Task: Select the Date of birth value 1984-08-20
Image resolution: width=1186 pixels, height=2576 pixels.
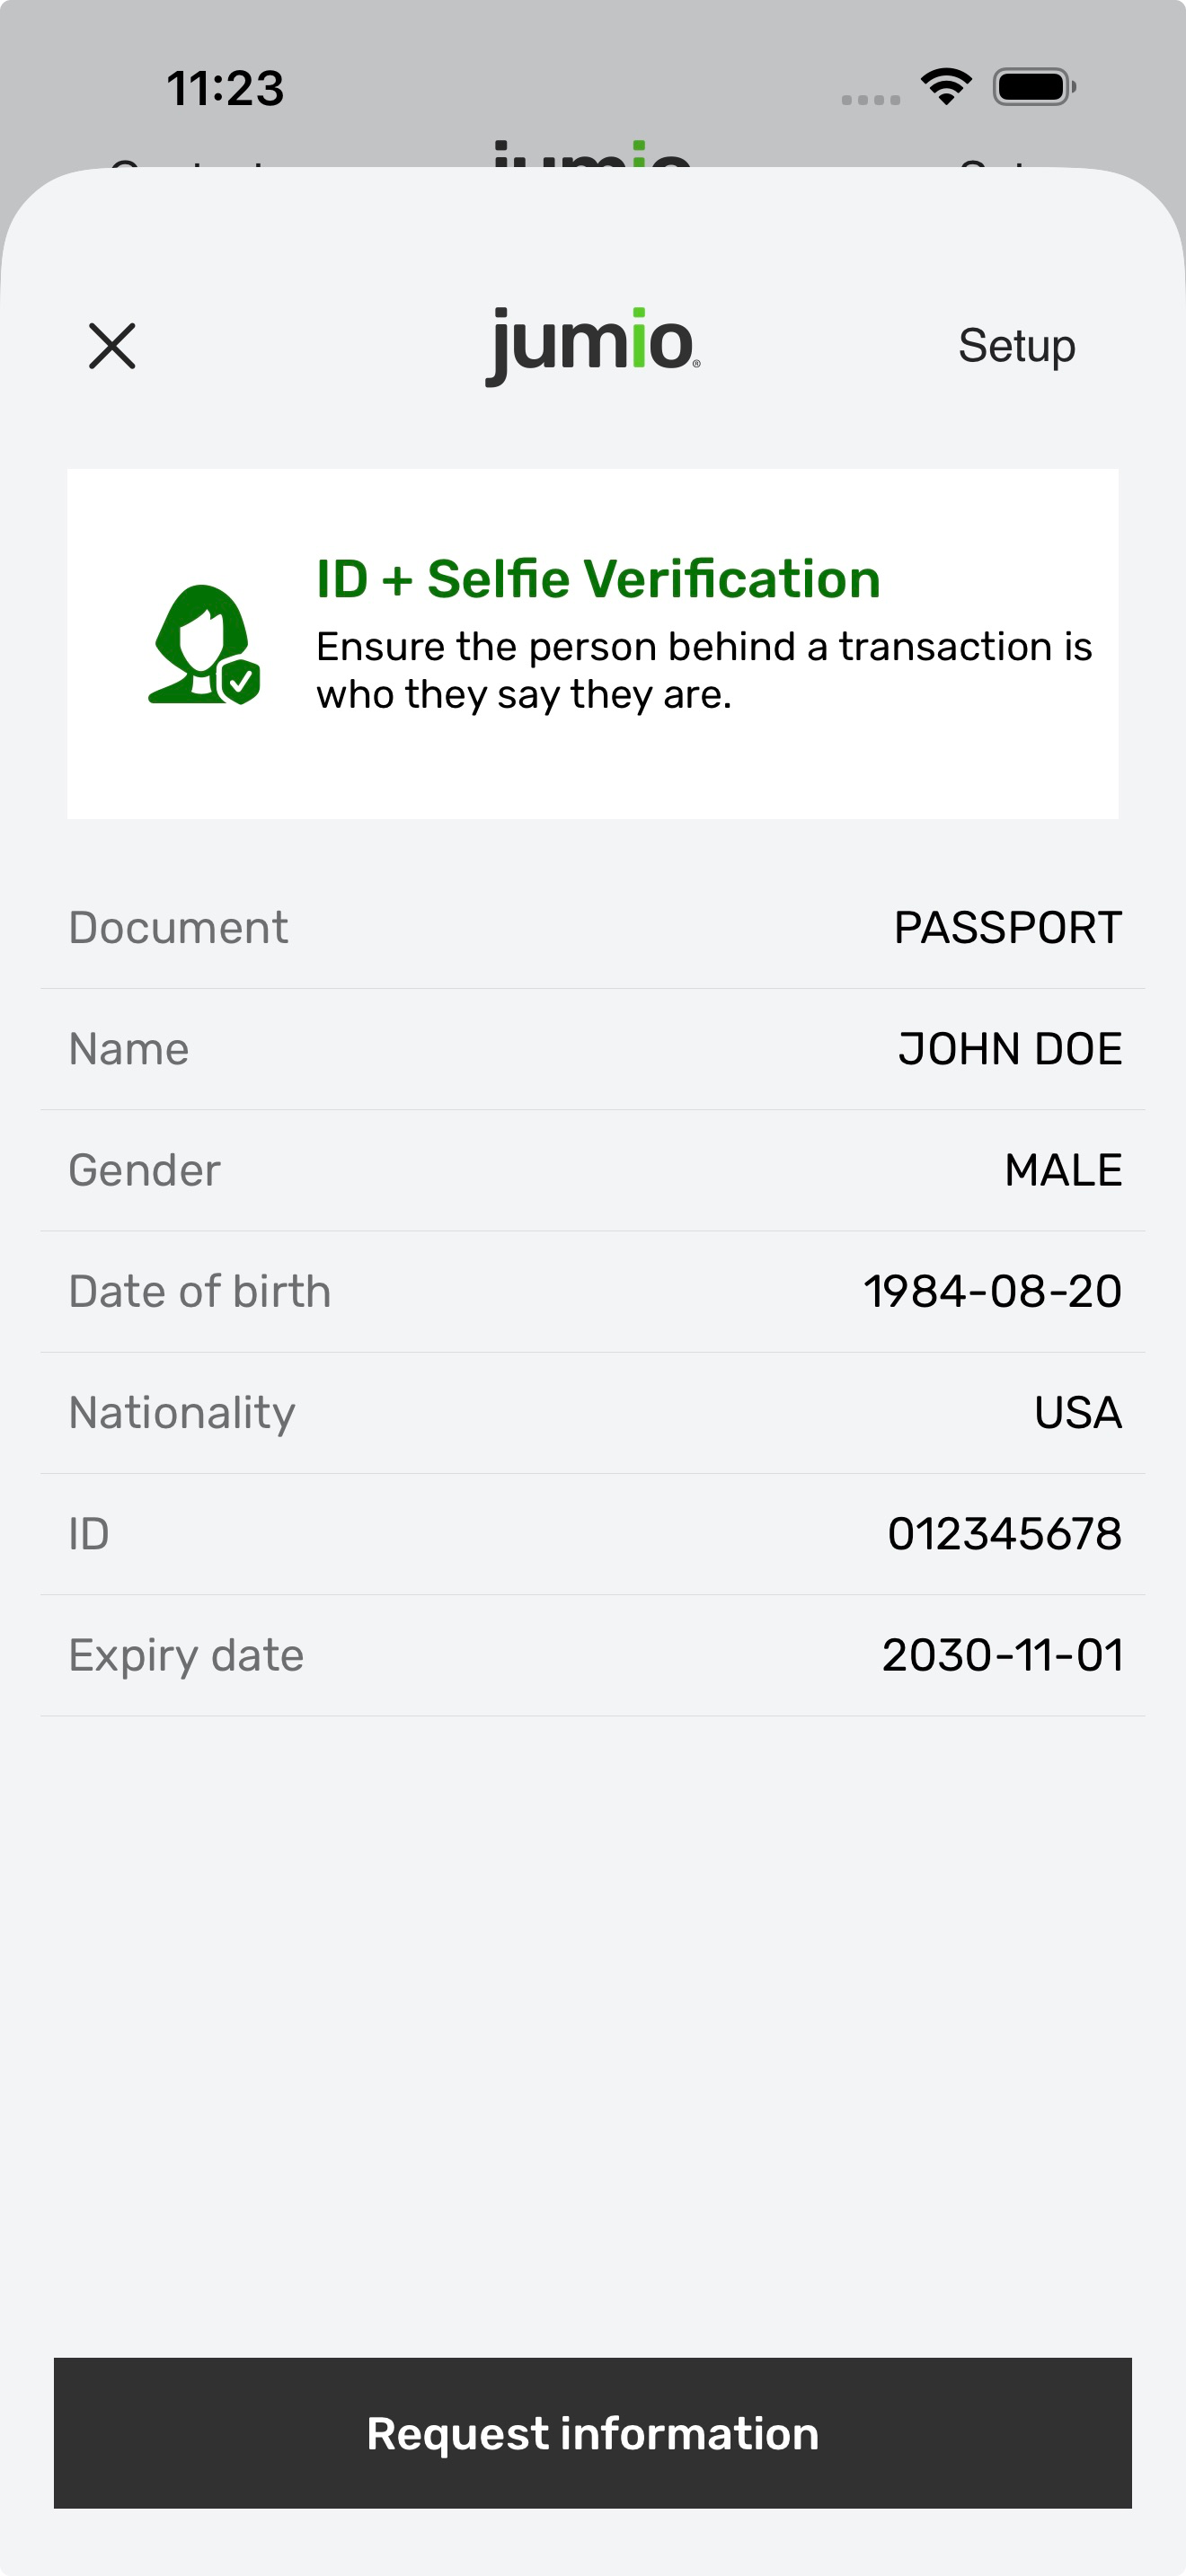Action: (992, 1291)
